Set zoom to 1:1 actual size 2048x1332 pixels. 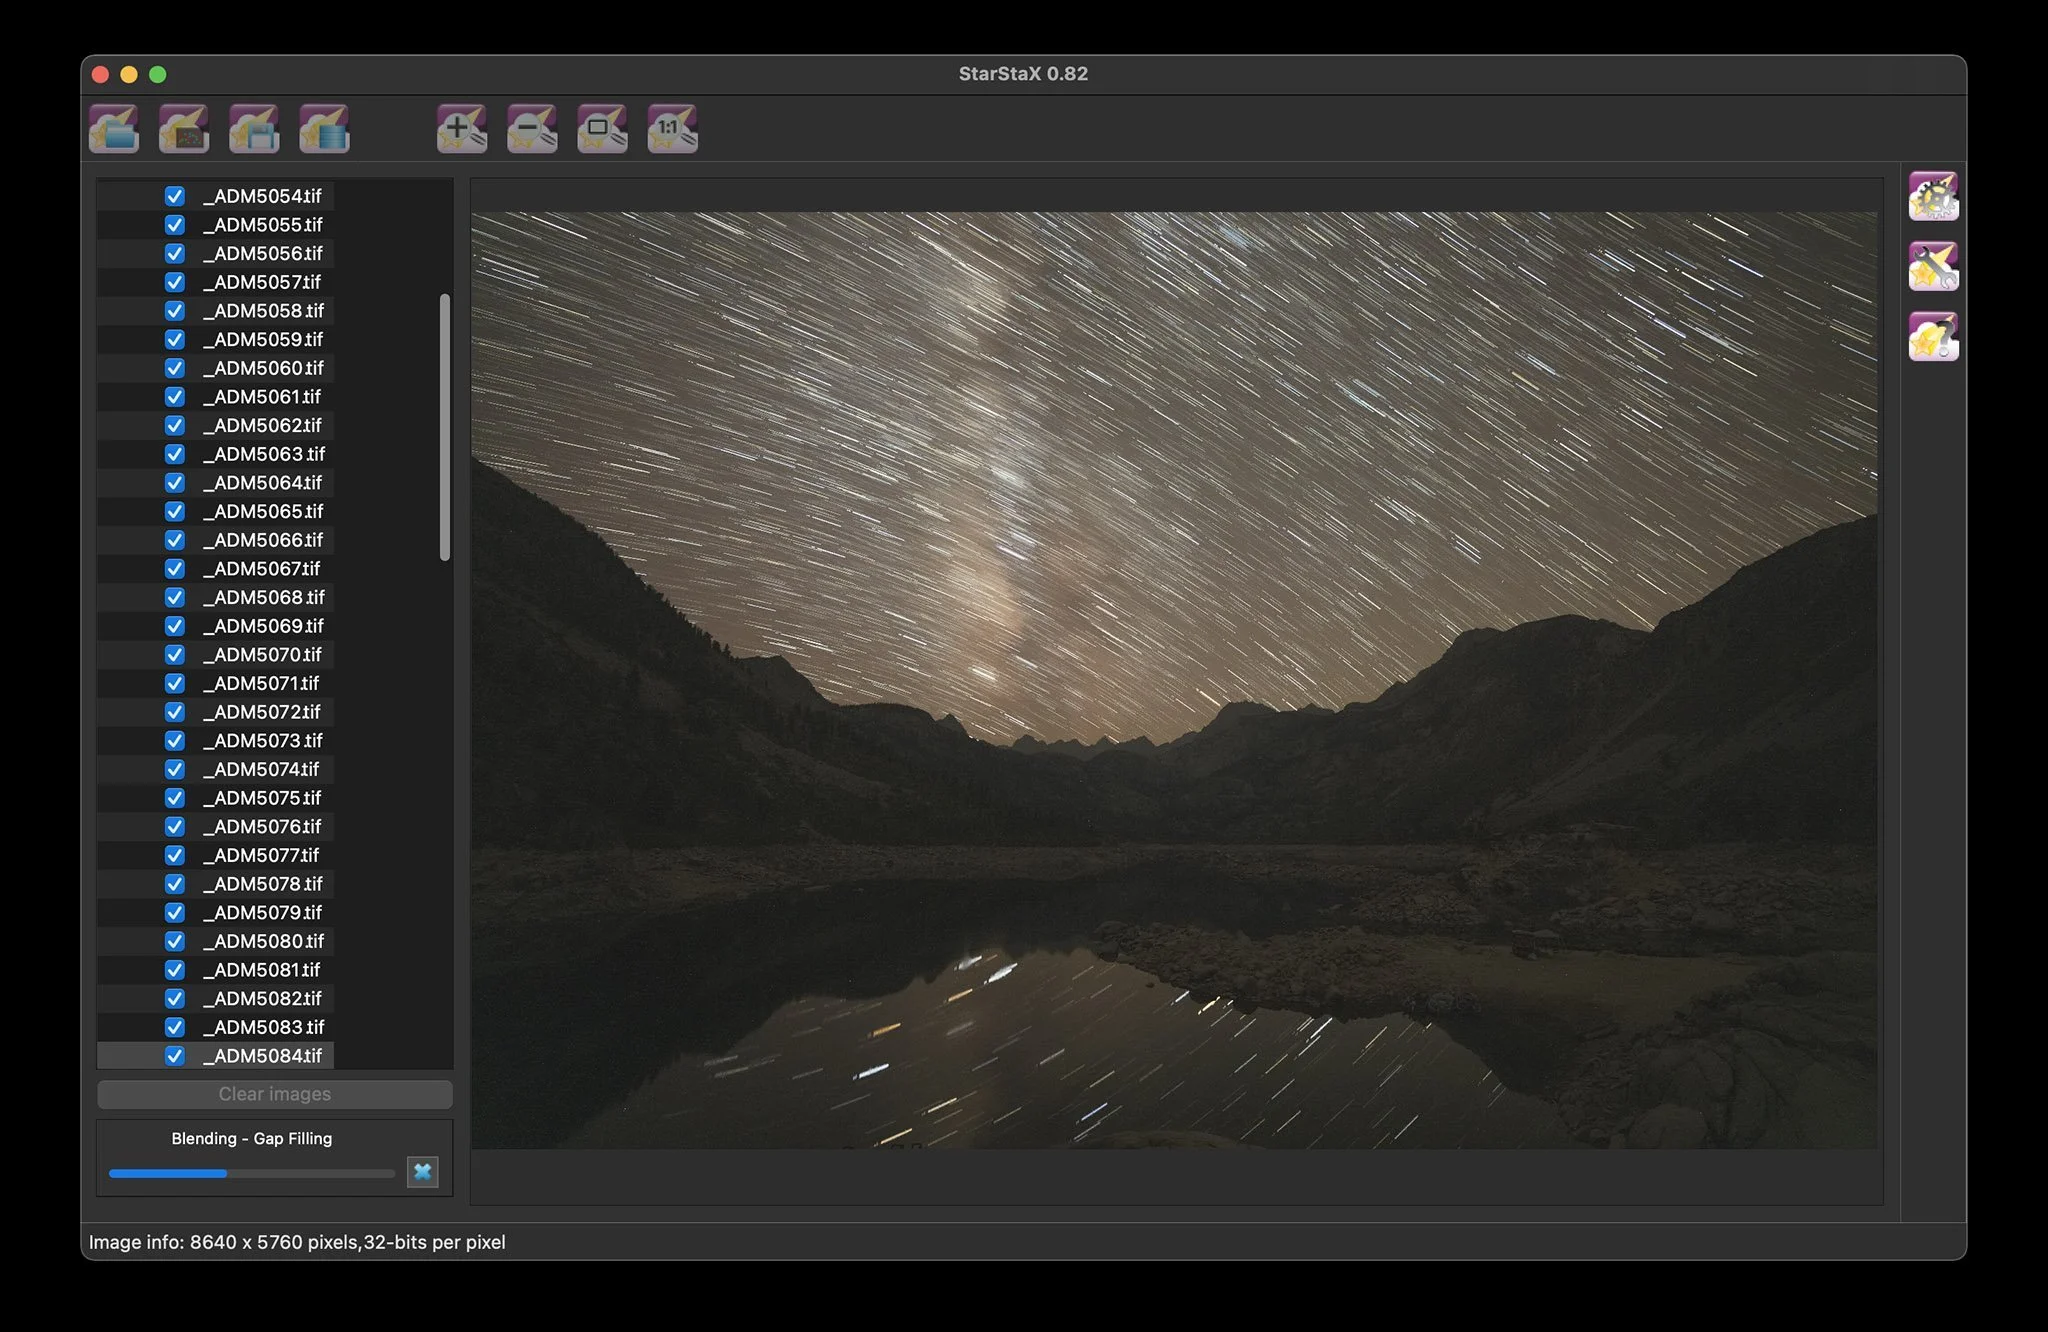pyautogui.click(x=672, y=129)
